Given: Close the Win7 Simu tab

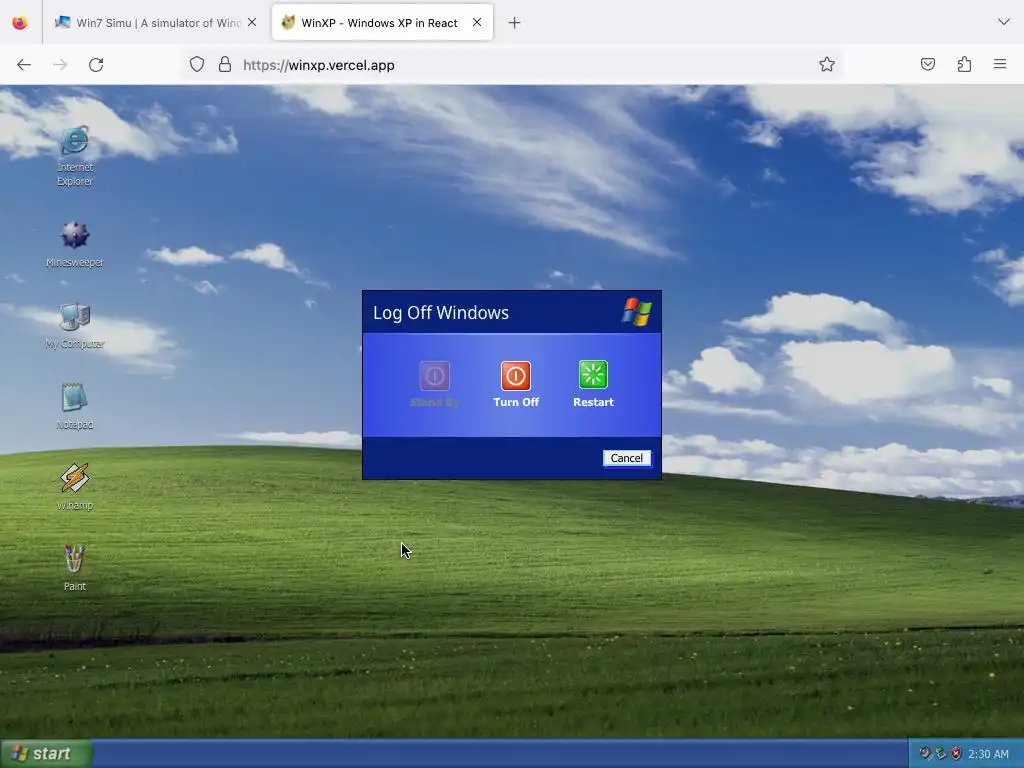Looking at the screenshot, I should point(252,22).
